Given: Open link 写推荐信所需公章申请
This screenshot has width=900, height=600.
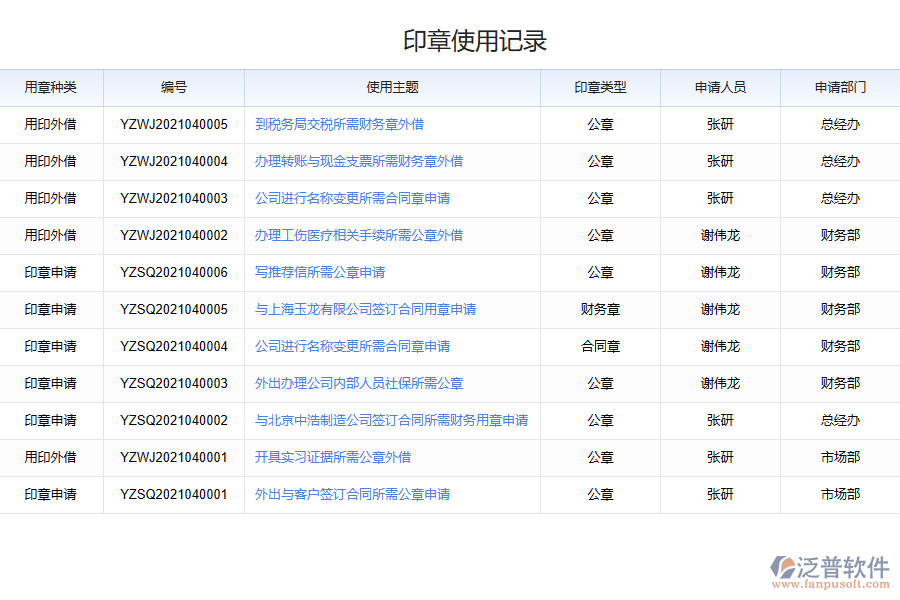Looking at the screenshot, I should click(320, 272).
